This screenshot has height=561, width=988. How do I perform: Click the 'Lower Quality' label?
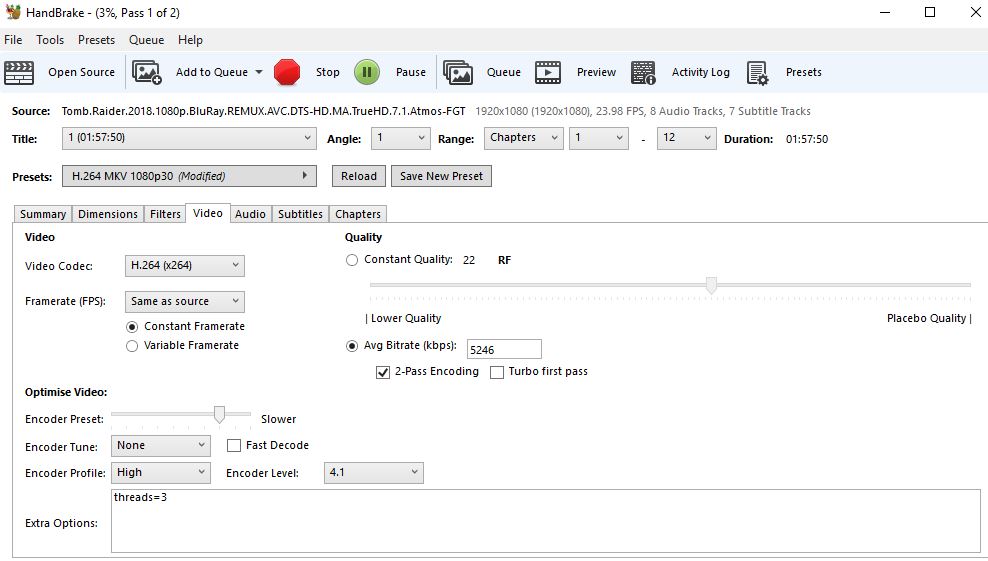tap(406, 319)
